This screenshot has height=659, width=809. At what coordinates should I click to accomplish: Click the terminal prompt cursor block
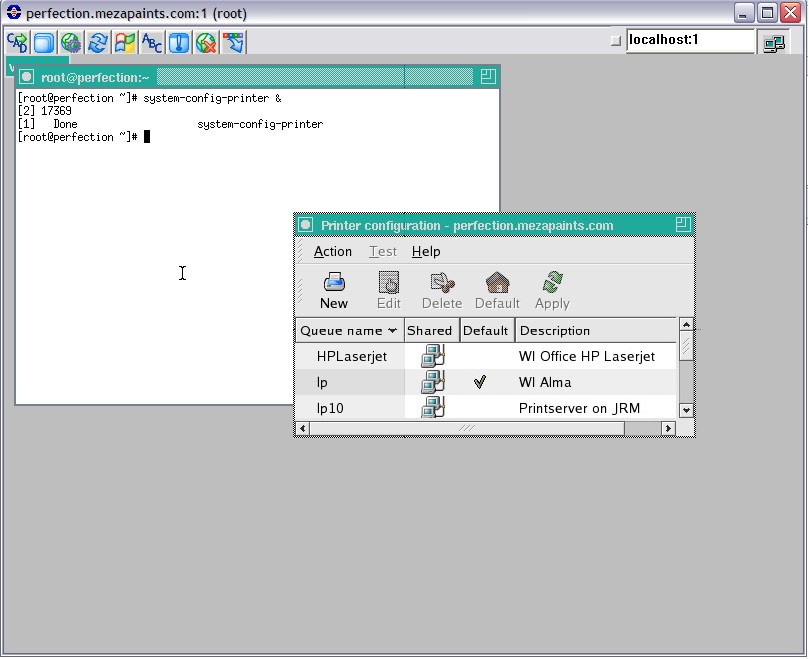tap(147, 137)
